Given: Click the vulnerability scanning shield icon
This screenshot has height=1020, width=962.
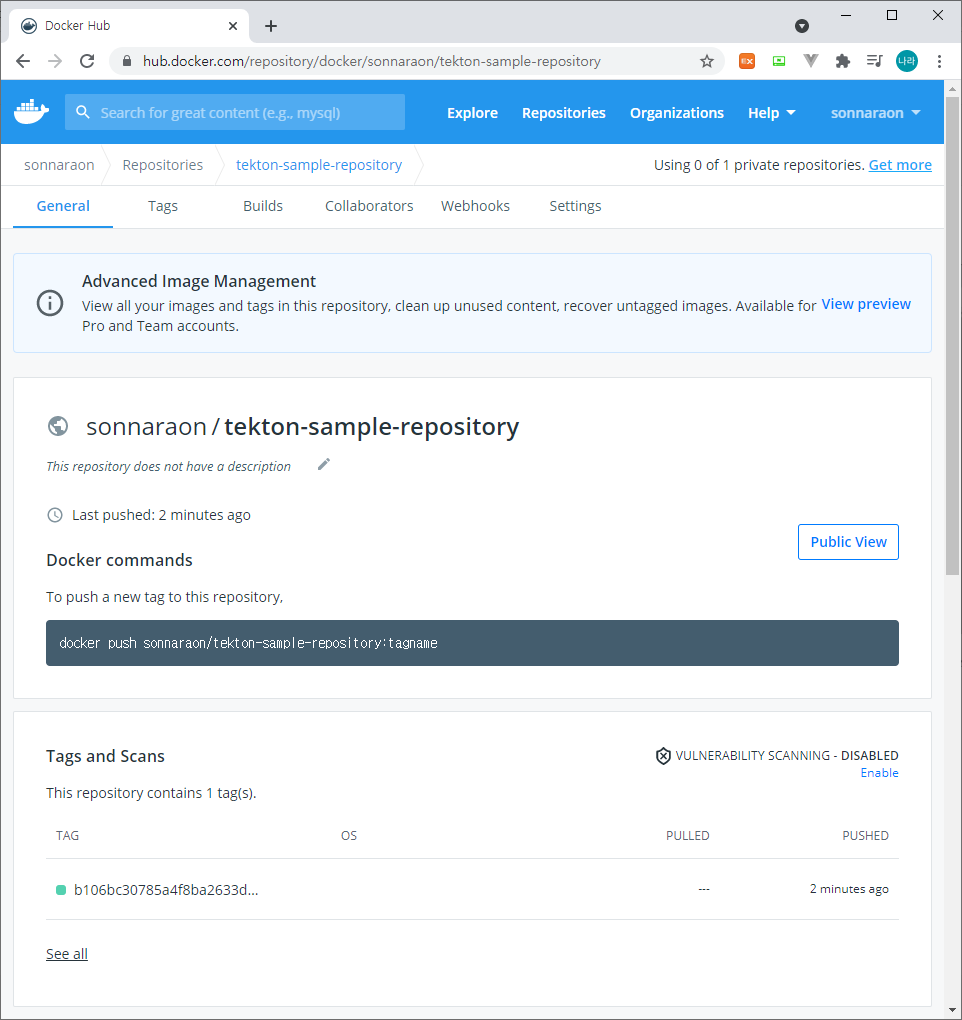Looking at the screenshot, I should click(663, 756).
